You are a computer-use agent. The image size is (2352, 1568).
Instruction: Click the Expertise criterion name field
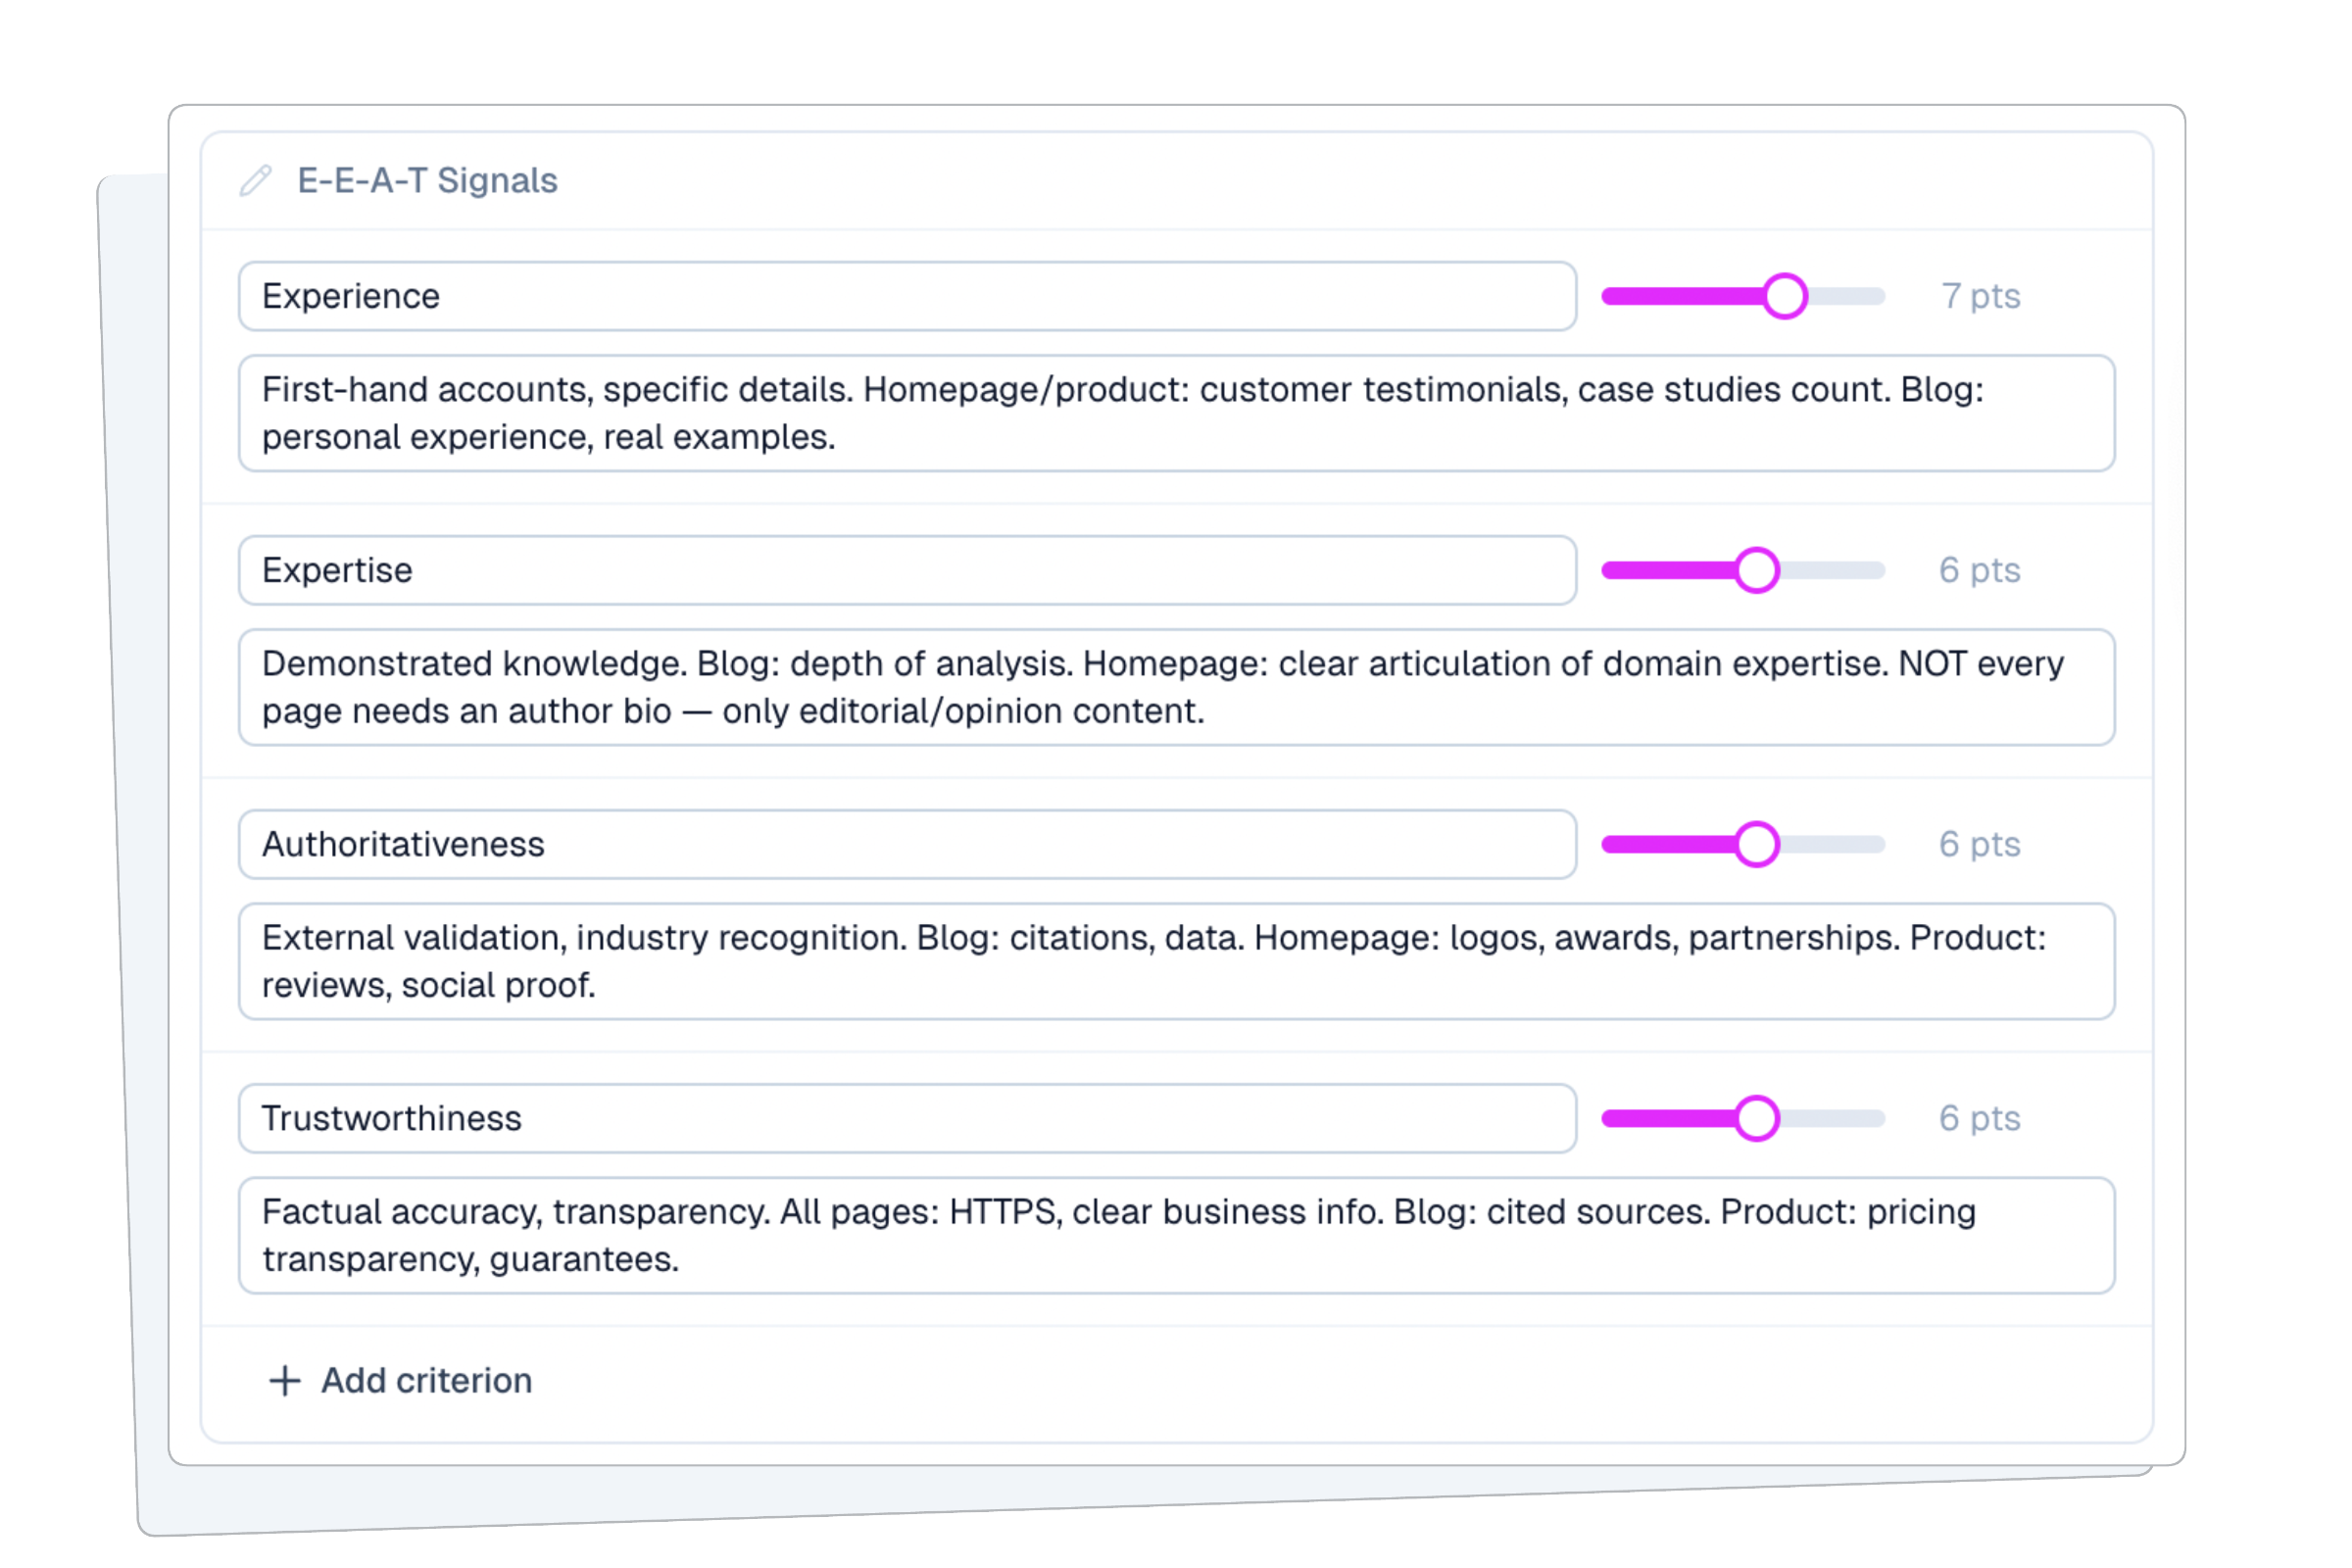pyautogui.click(x=906, y=571)
